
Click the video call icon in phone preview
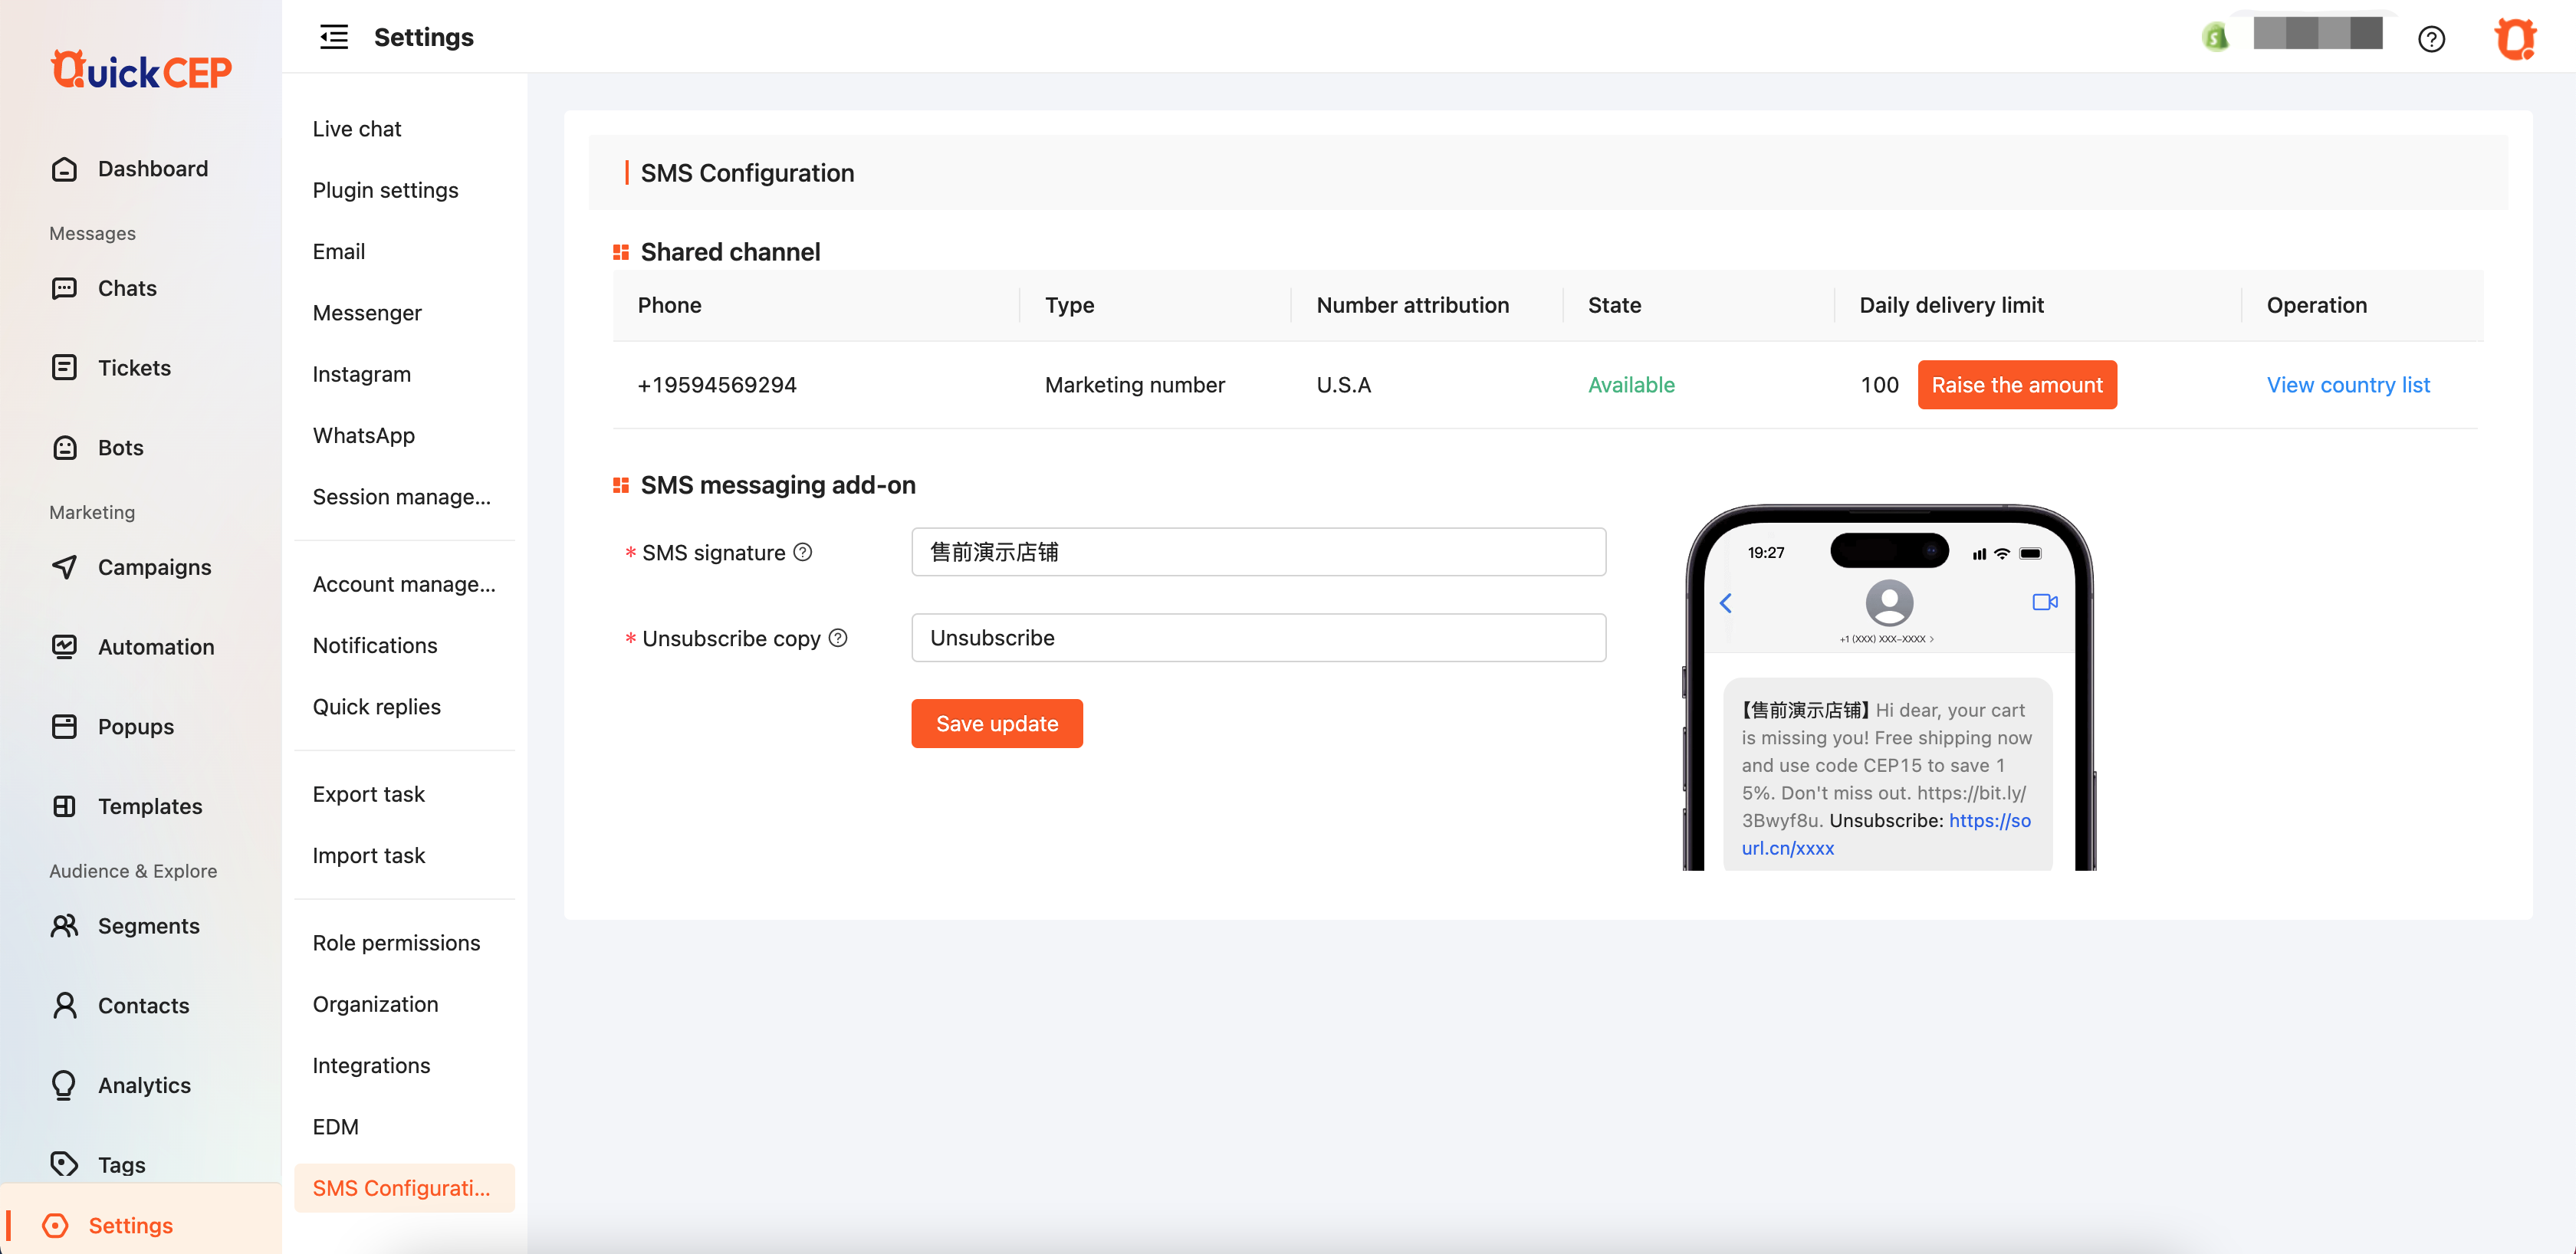point(2045,602)
